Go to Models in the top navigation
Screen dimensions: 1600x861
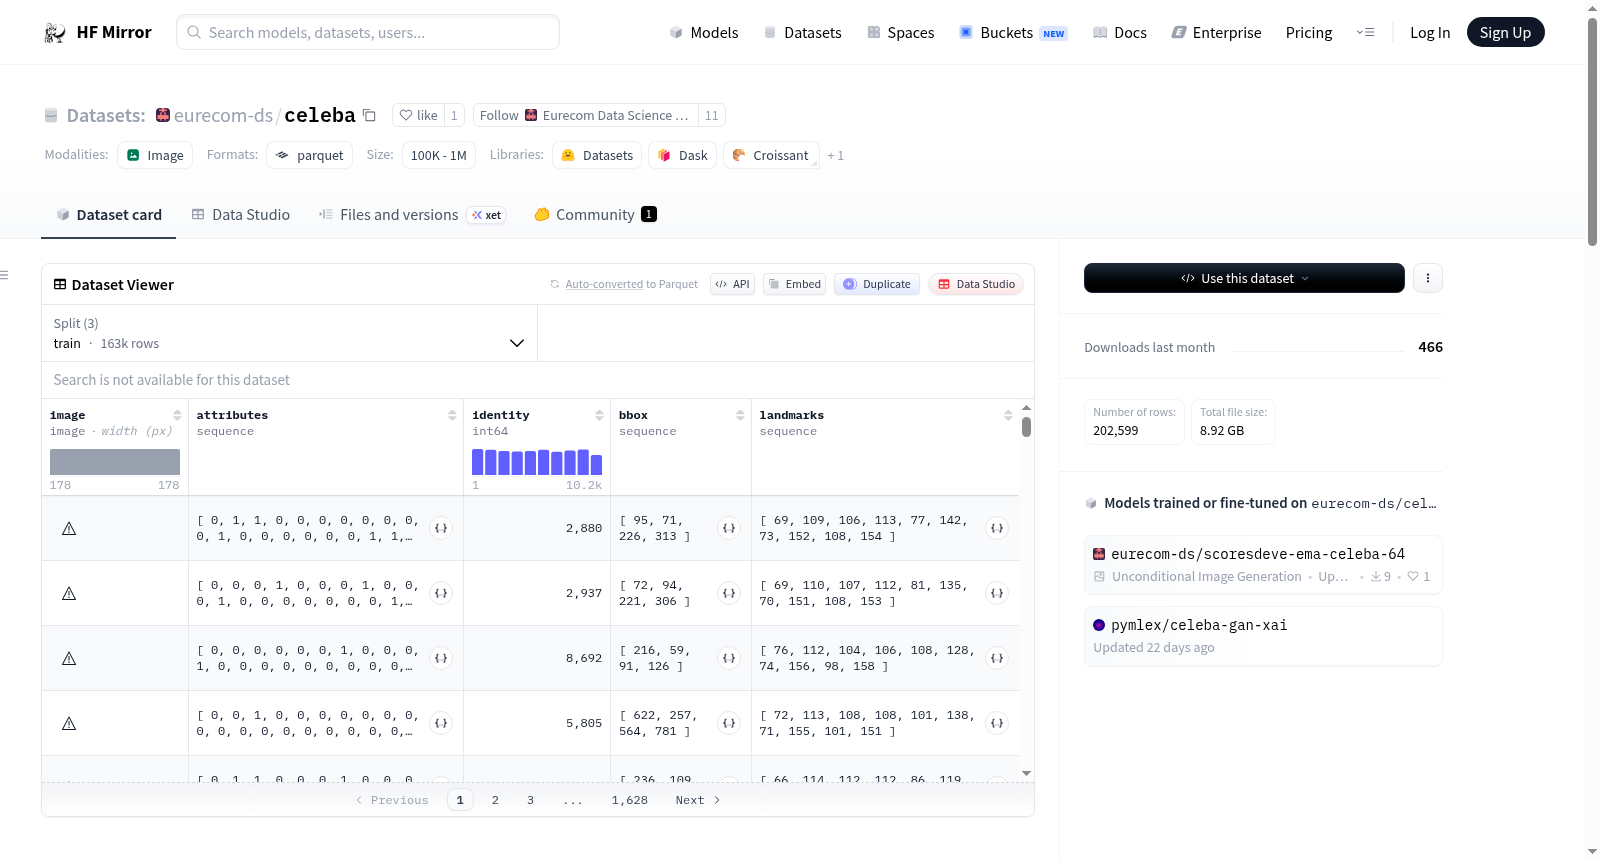click(x=704, y=33)
